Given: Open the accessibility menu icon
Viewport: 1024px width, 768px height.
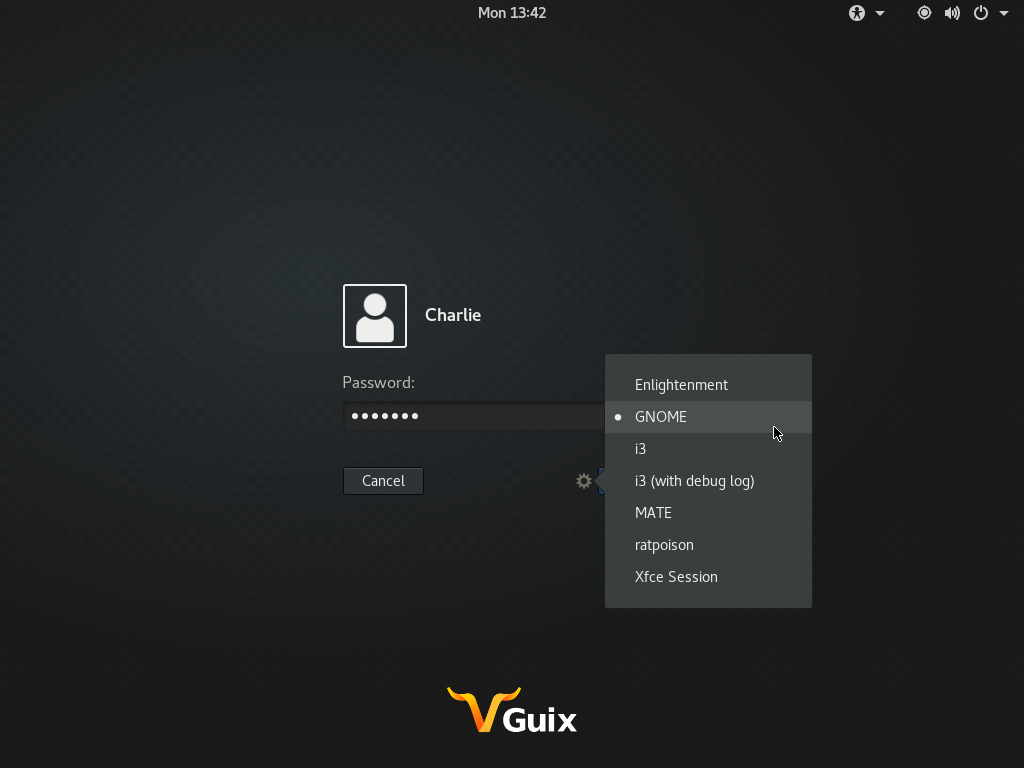Looking at the screenshot, I should pyautogui.click(x=857, y=13).
